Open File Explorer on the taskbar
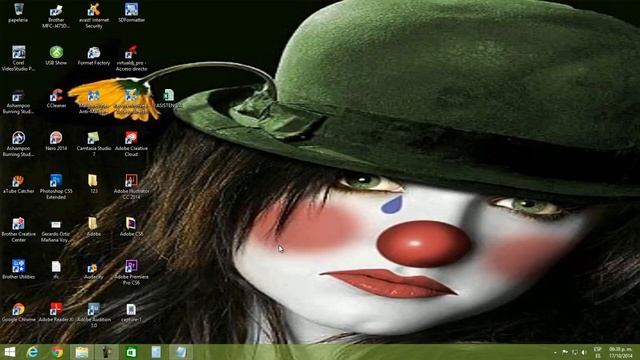This screenshot has height=360, width=640. 82,352
